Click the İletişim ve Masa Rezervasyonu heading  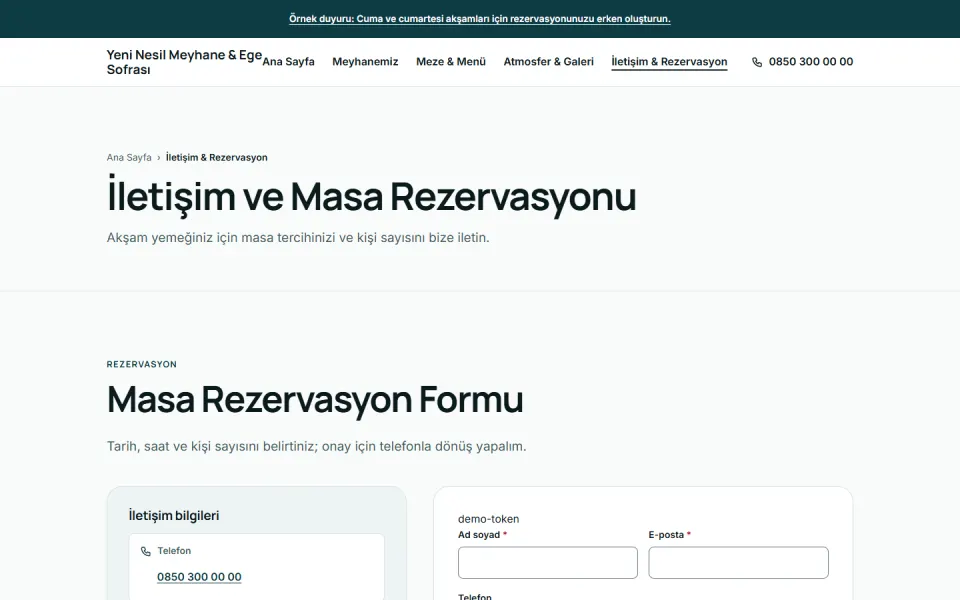[x=372, y=197]
